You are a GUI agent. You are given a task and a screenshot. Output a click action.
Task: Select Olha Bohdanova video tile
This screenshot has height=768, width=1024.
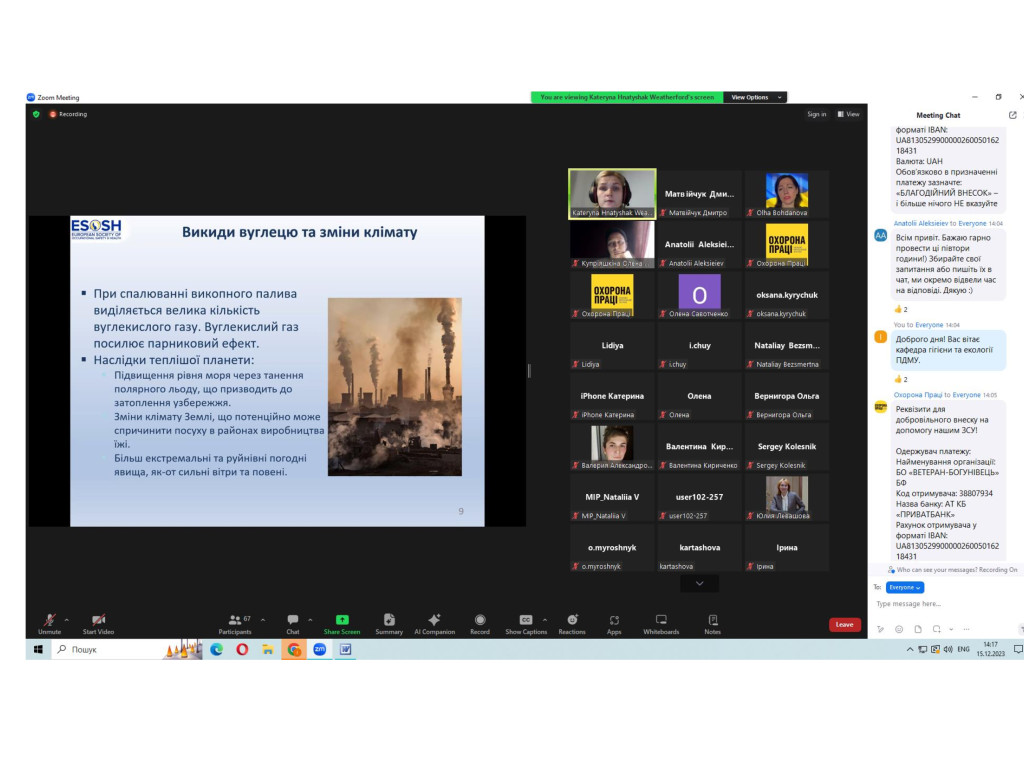(x=786, y=194)
